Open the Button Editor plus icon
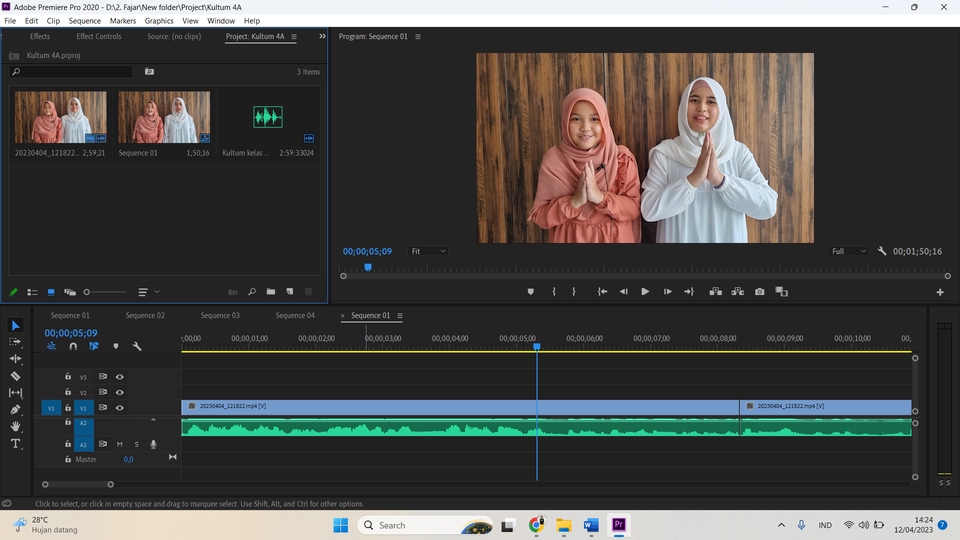Viewport: 960px width, 540px height. coord(940,292)
